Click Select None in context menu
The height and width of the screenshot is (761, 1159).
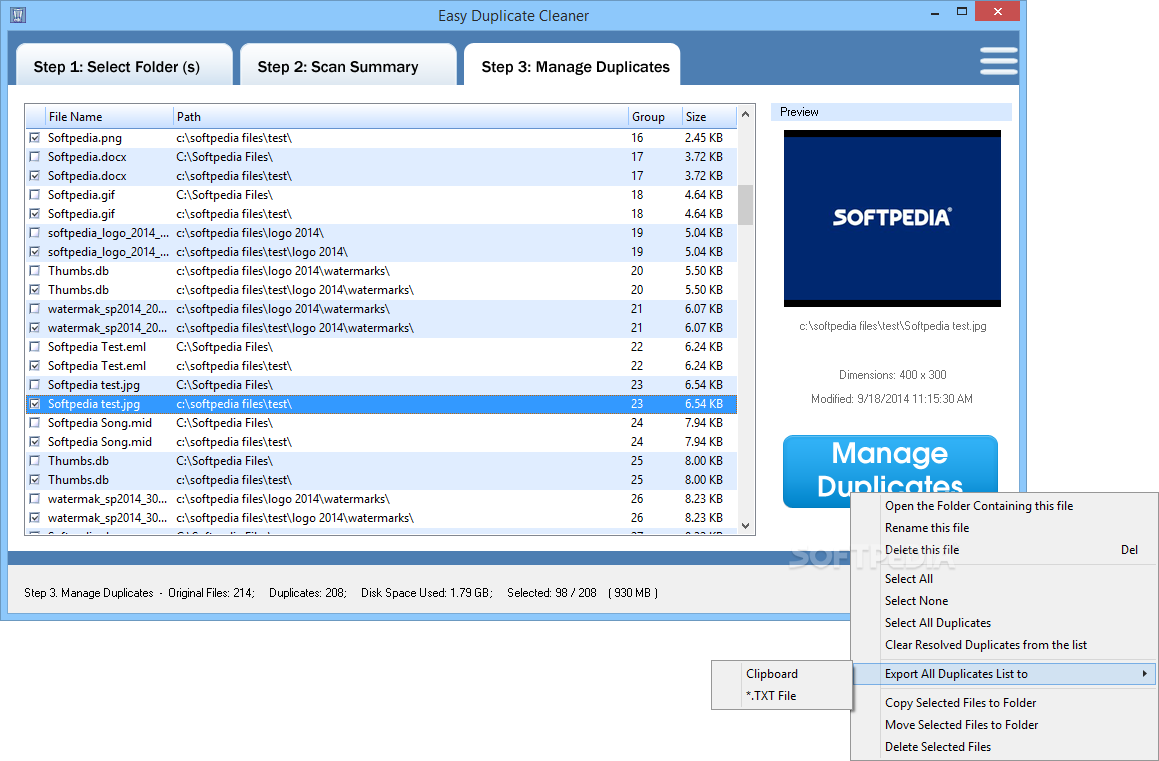(1004, 601)
